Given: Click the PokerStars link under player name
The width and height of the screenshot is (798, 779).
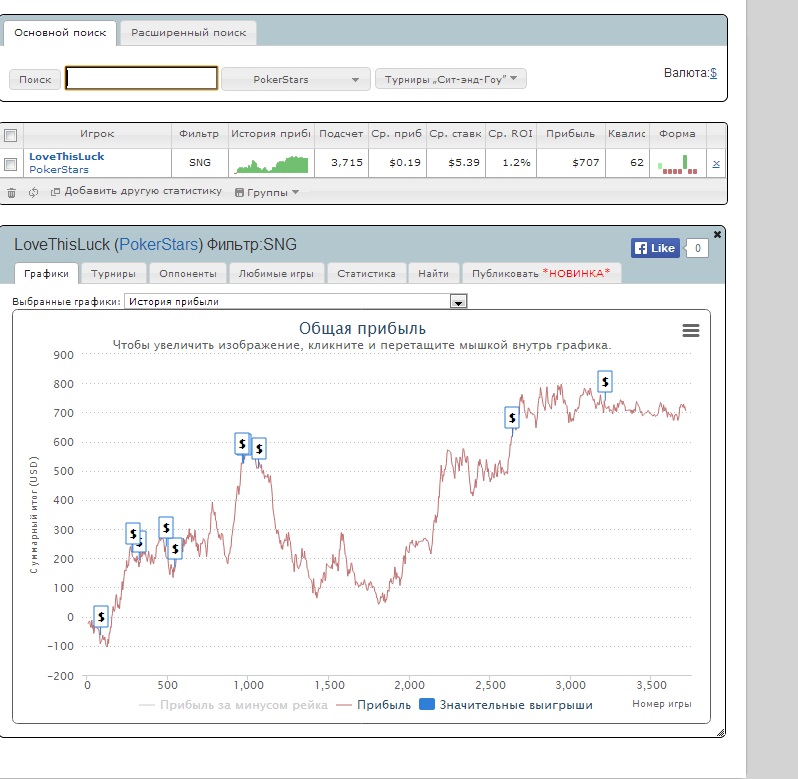Looking at the screenshot, I should pos(59,169).
